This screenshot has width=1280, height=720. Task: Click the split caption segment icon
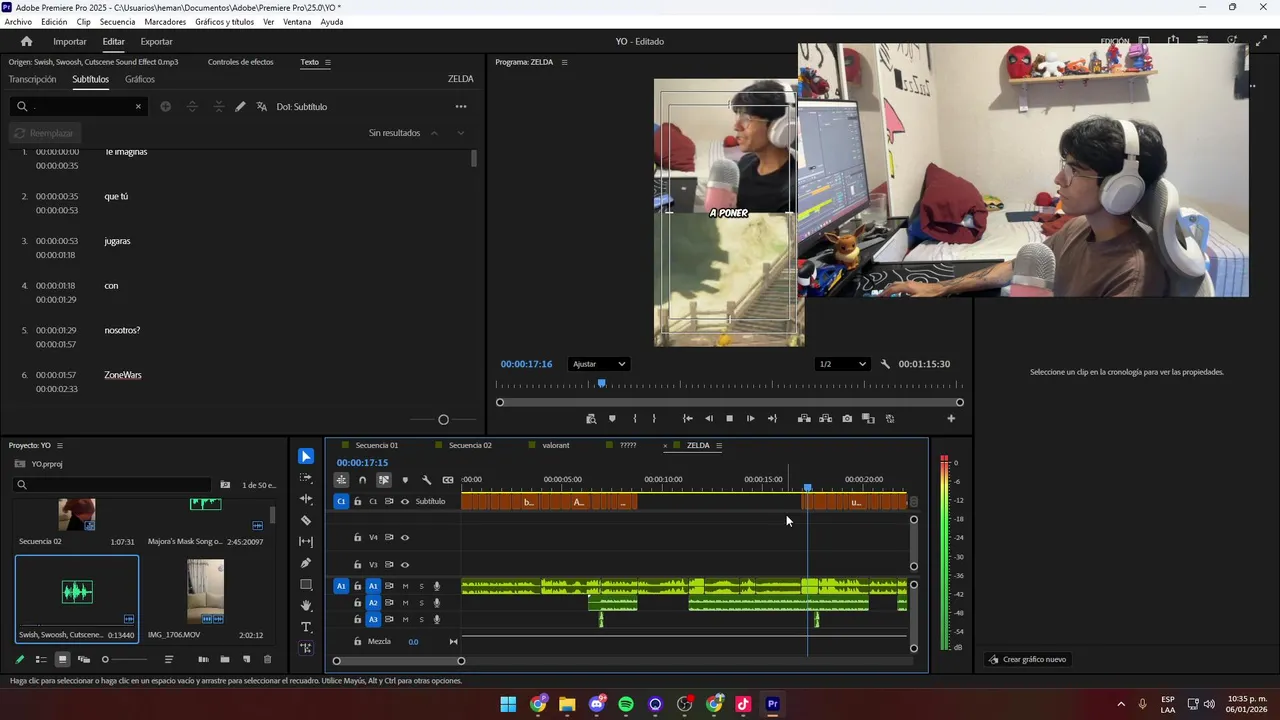(x=192, y=107)
